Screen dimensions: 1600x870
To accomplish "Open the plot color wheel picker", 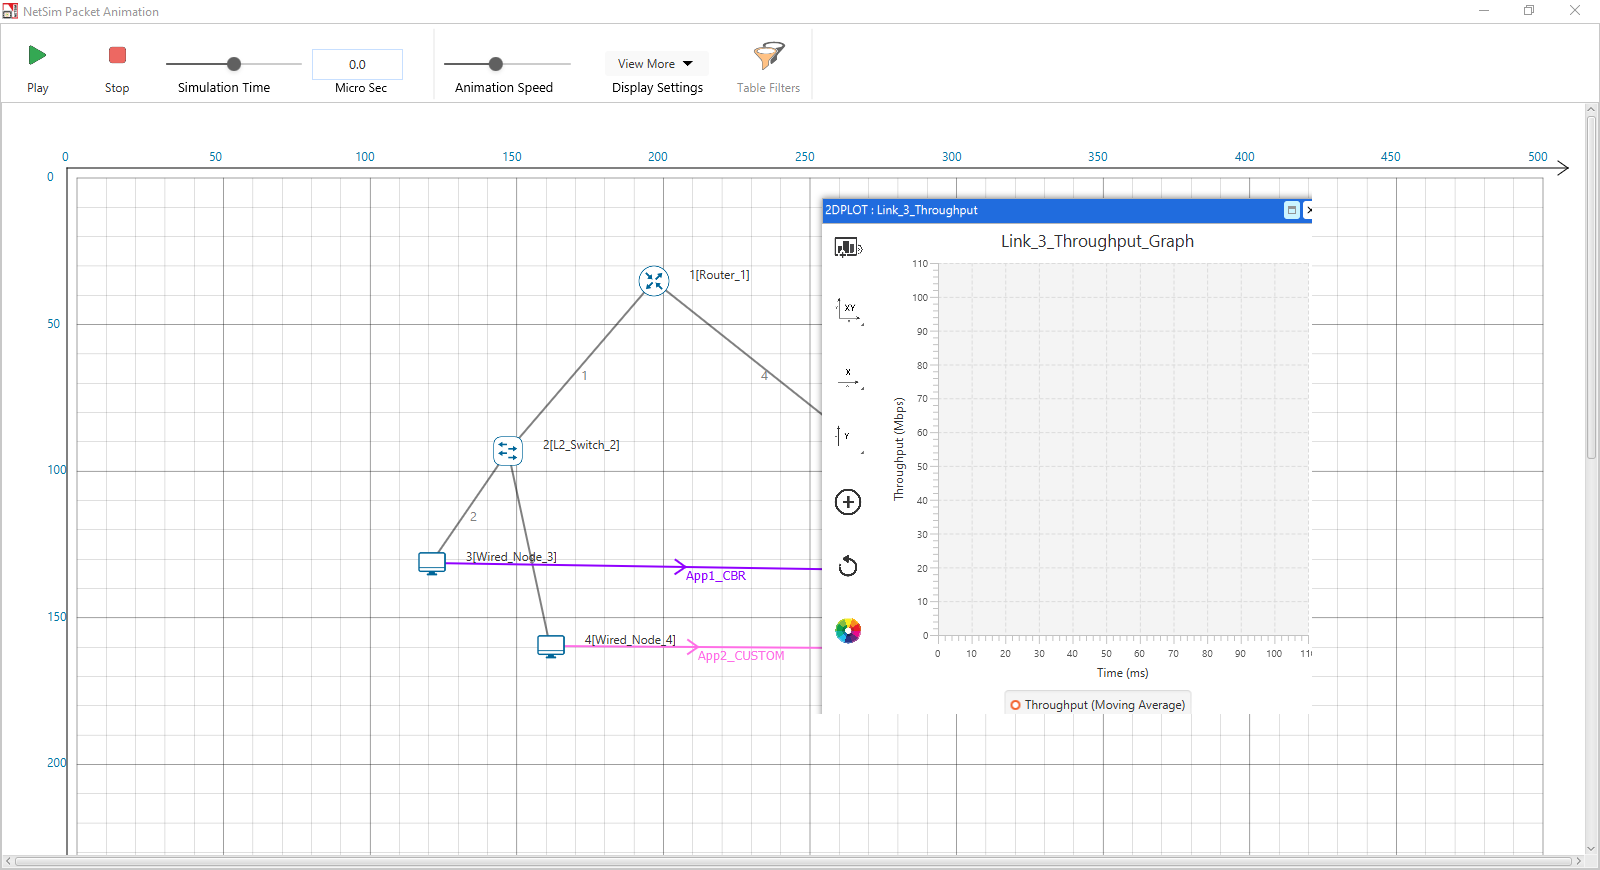I will click(x=848, y=631).
